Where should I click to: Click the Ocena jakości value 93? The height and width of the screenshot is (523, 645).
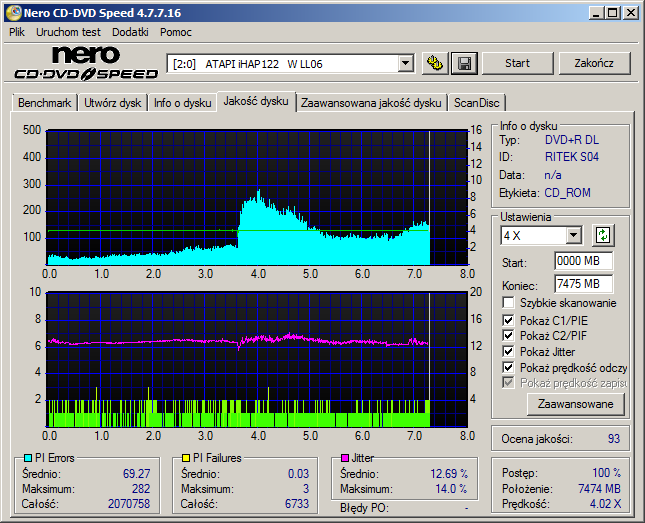(x=614, y=439)
